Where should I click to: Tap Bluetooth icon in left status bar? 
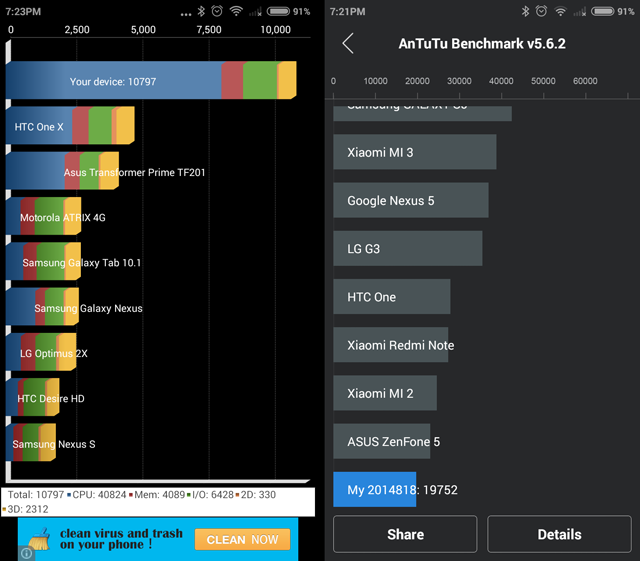(x=201, y=11)
